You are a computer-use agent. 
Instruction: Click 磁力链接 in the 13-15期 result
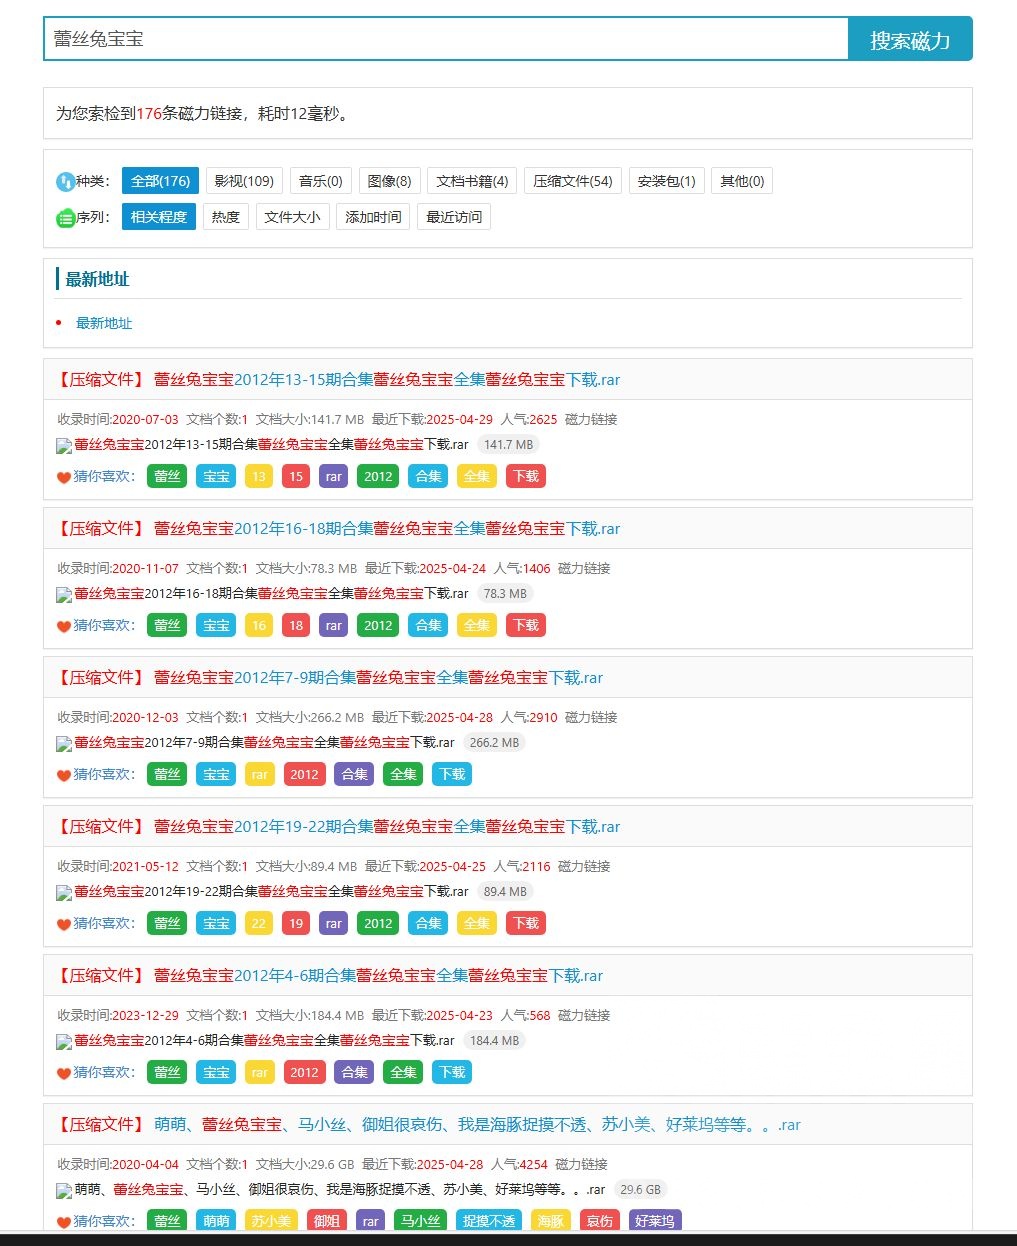click(x=591, y=419)
